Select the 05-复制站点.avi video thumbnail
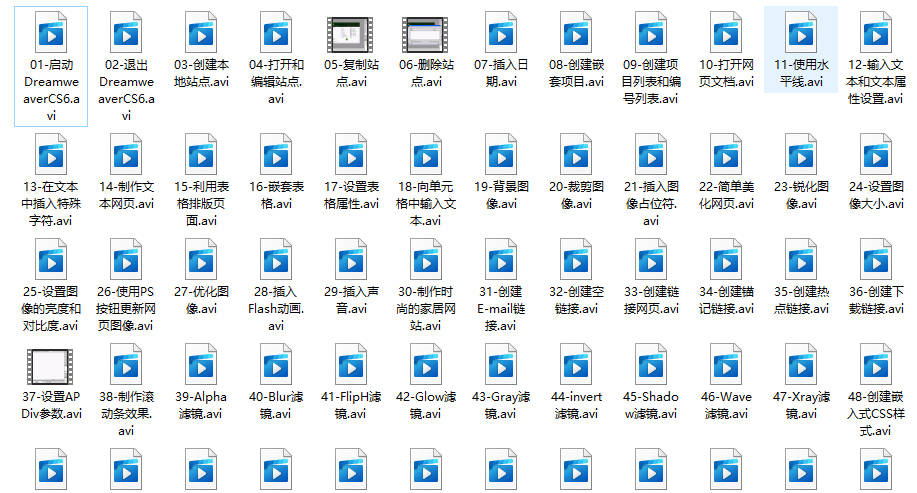 click(x=350, y=35)
